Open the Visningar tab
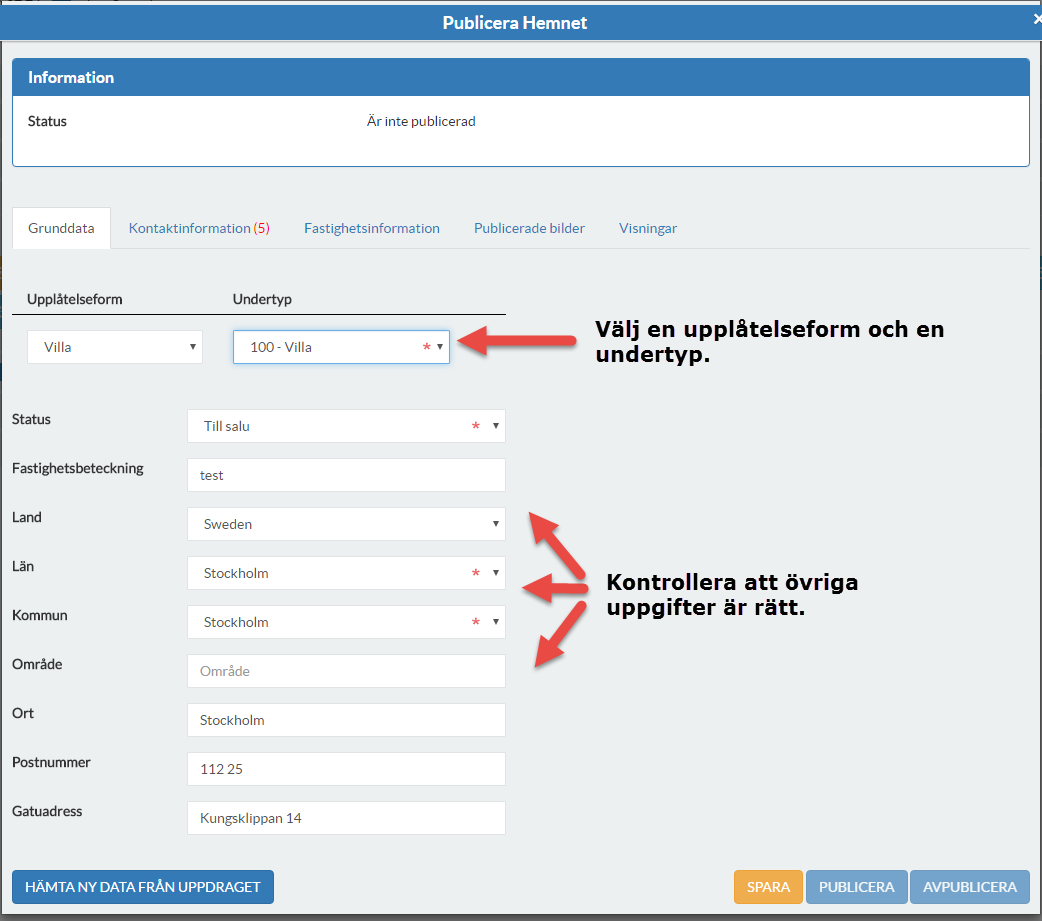1042x921 pixels. (648, 228)
